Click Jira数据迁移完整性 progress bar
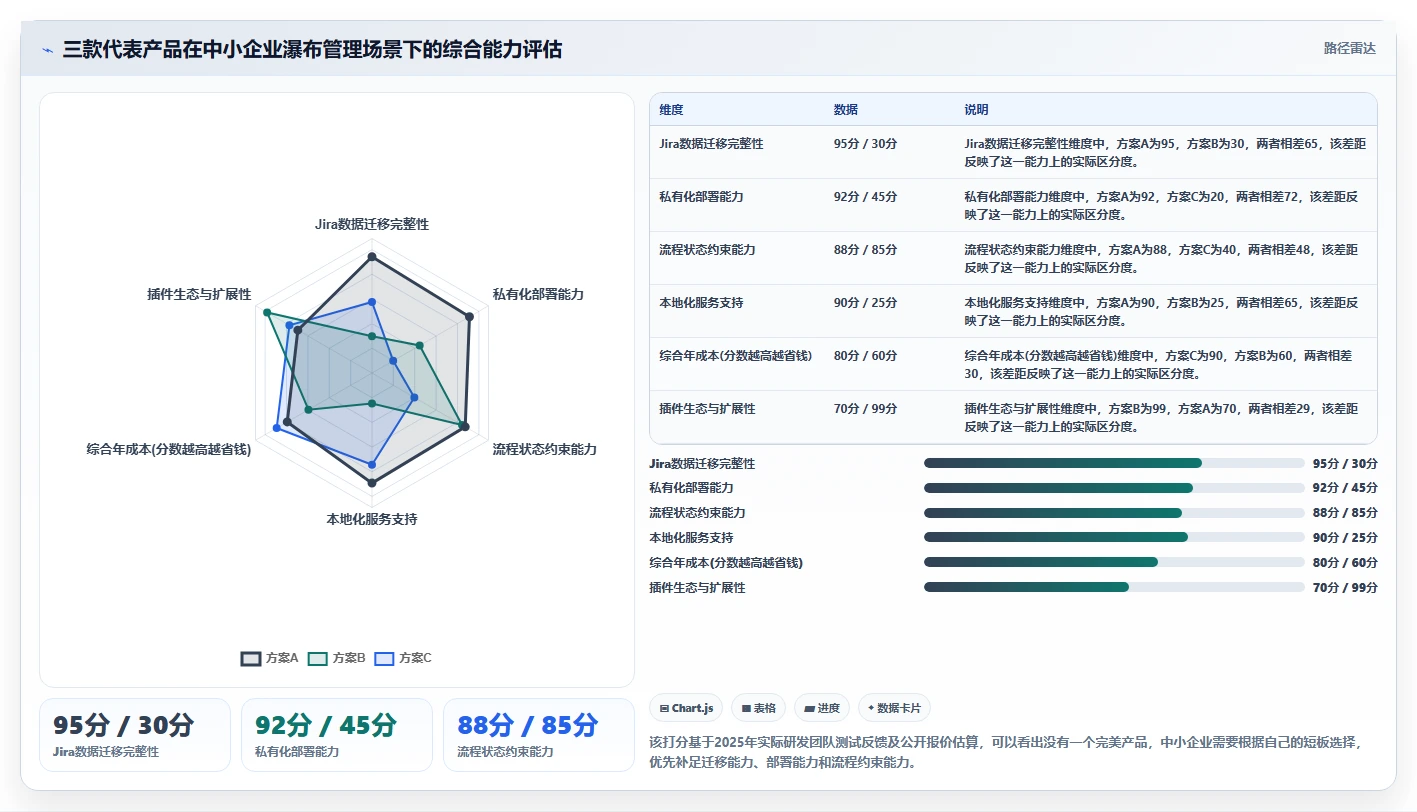This screenshot has height=812, width=1417. coord(1114,463)
